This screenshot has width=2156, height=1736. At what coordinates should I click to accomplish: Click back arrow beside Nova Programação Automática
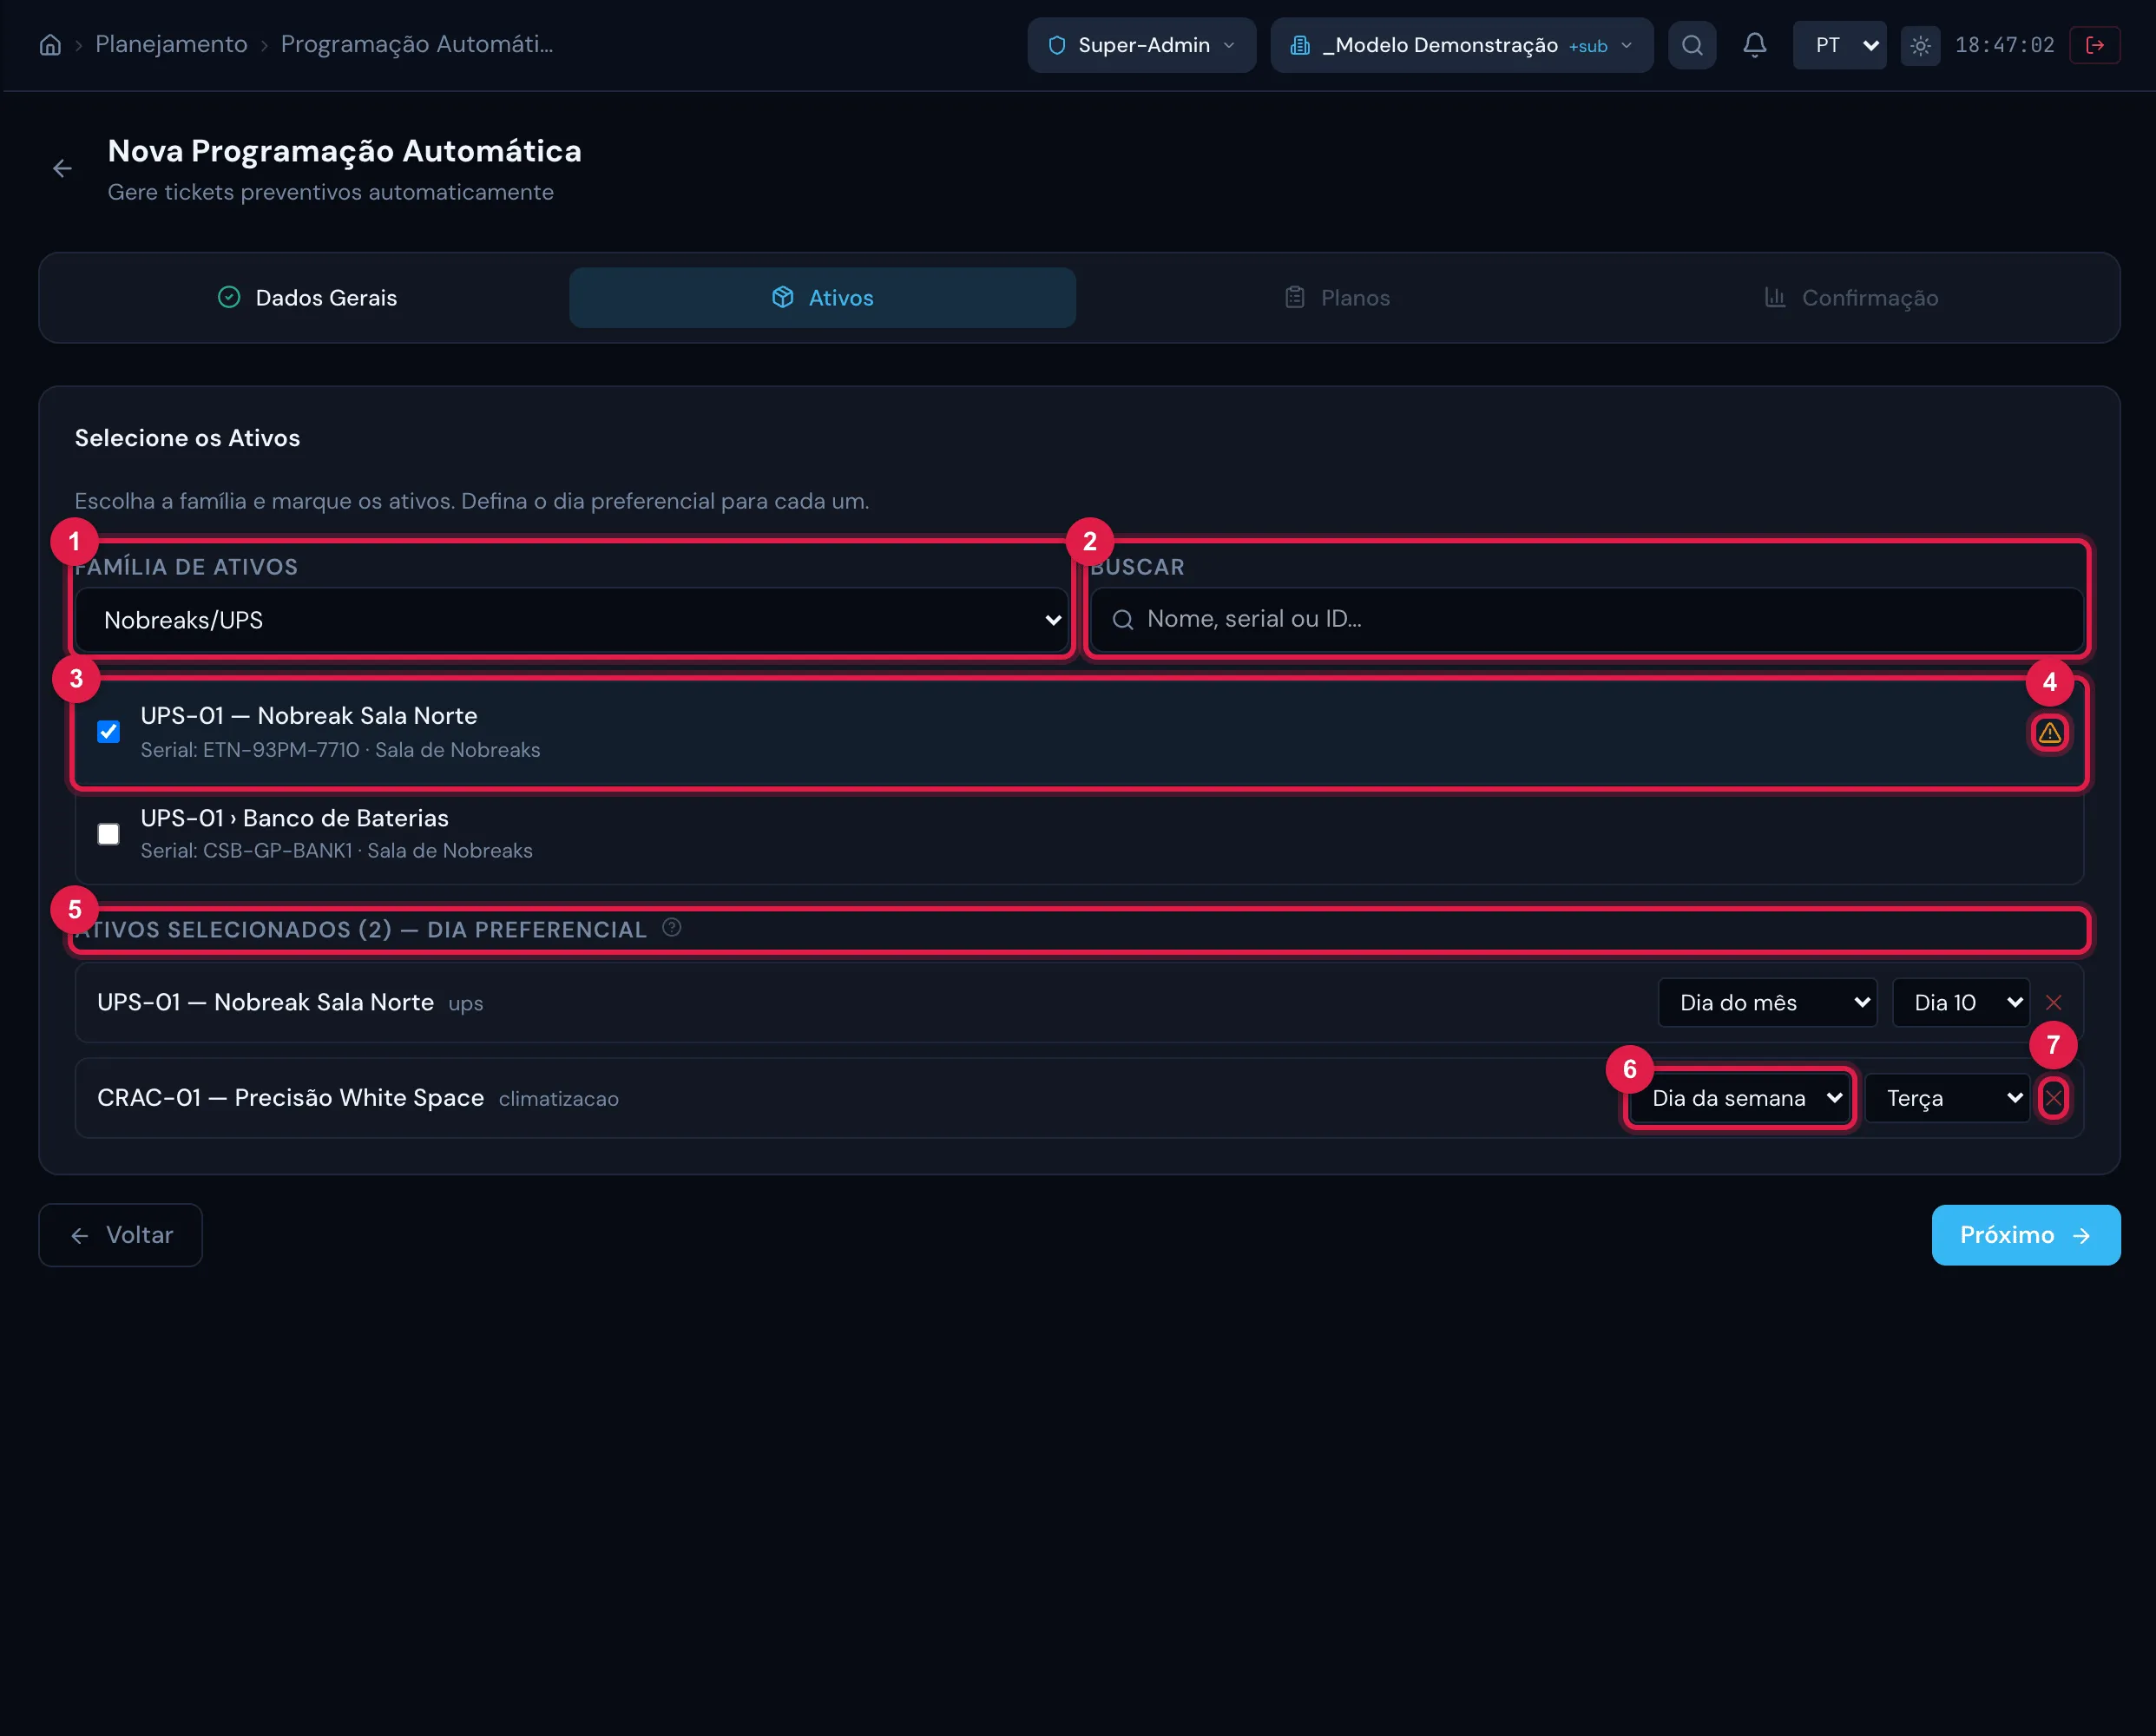[62, 169]
